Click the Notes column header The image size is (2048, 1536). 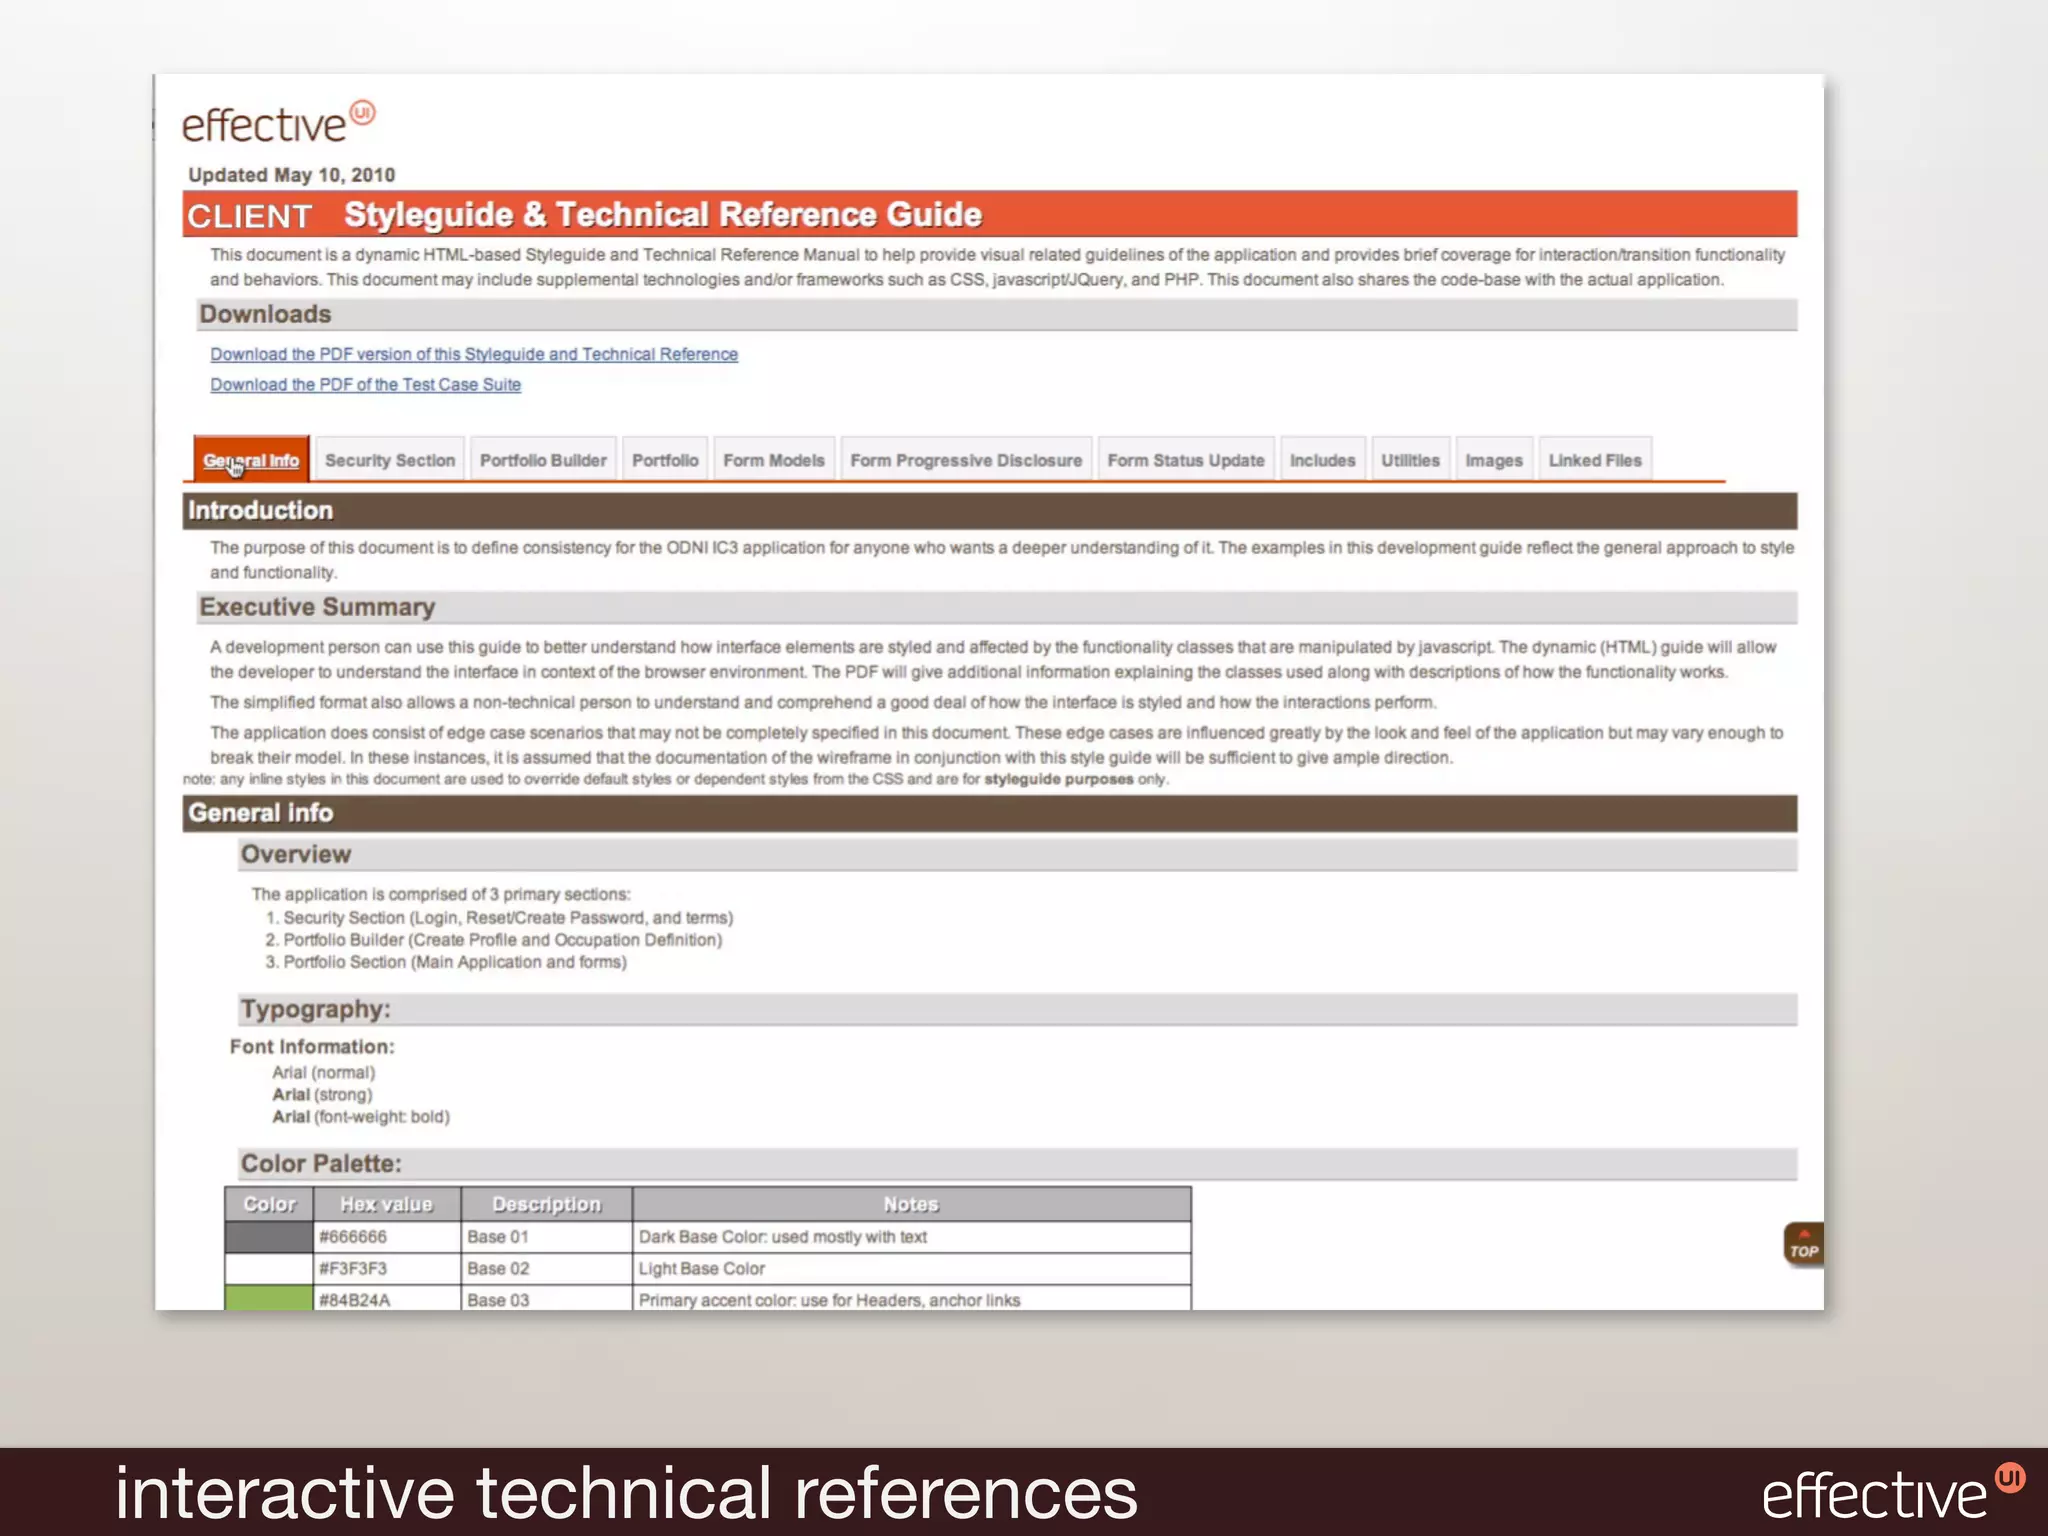point(911,1204)
